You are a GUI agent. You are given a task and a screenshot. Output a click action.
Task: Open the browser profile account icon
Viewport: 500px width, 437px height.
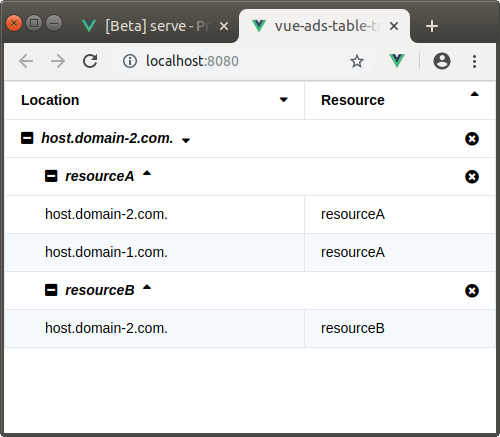coord(442,61)
